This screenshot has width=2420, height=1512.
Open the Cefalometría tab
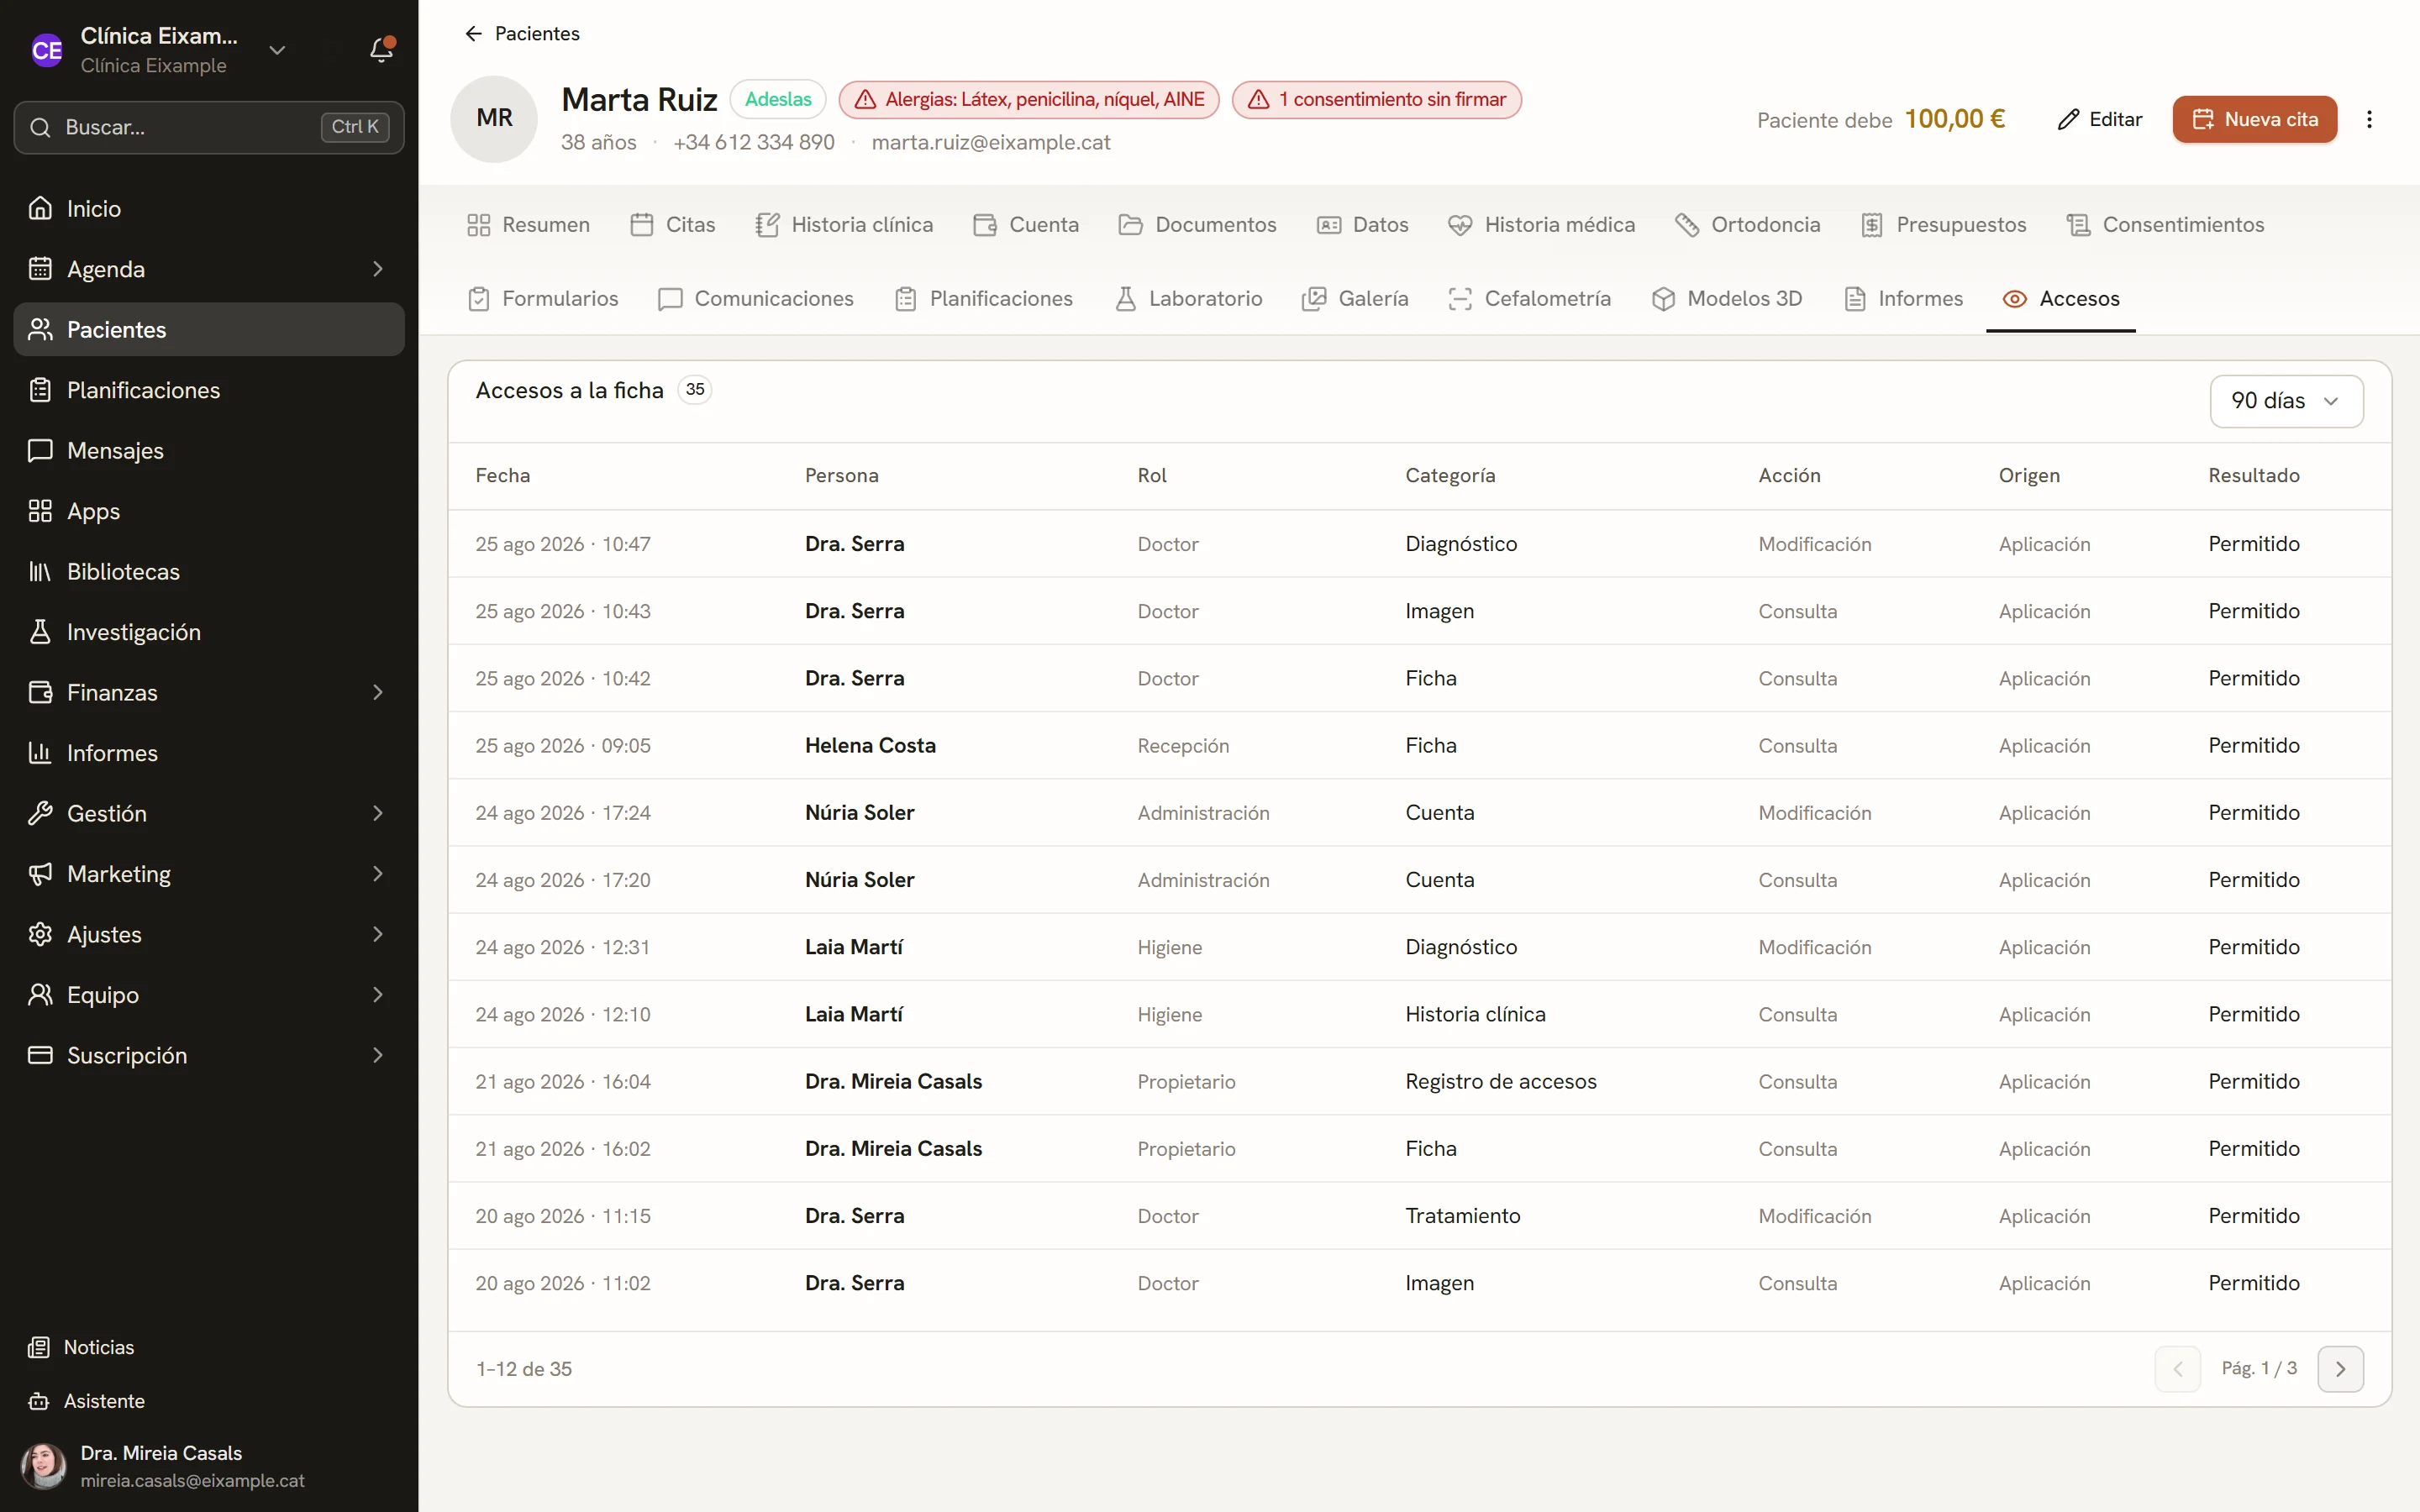click(1529, 299)
